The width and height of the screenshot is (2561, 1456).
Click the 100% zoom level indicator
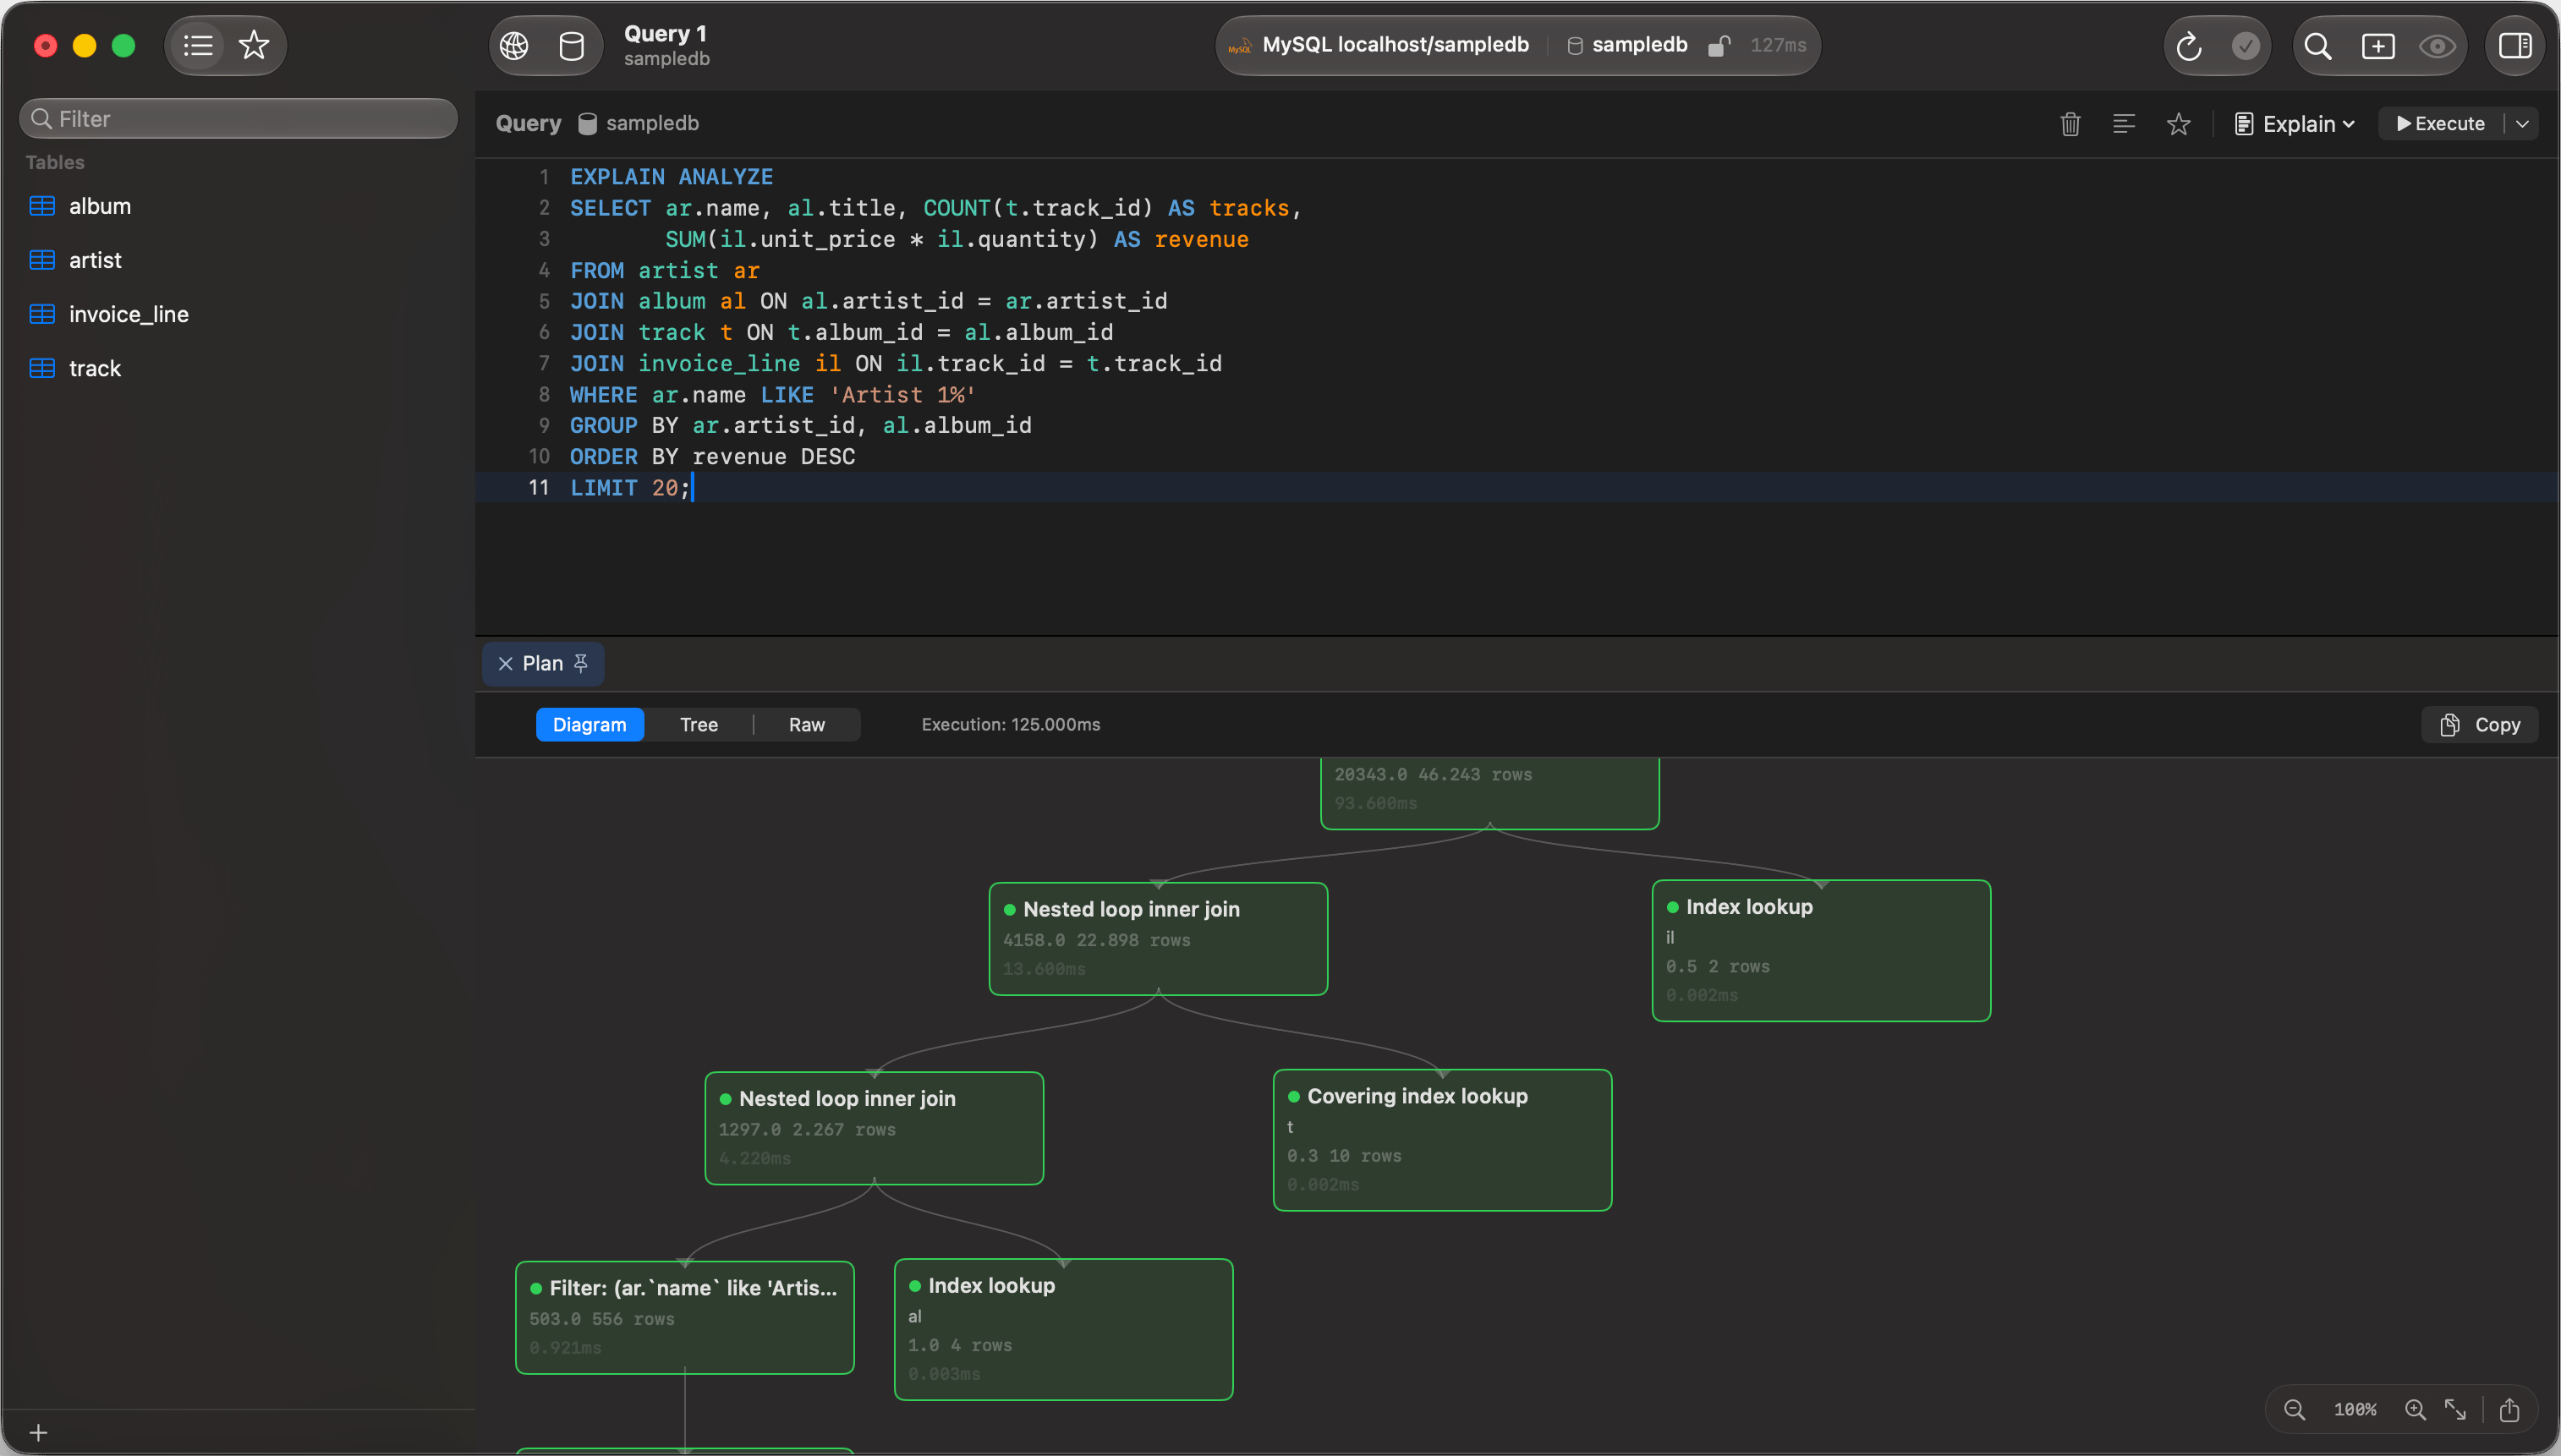point(2355,1410)
